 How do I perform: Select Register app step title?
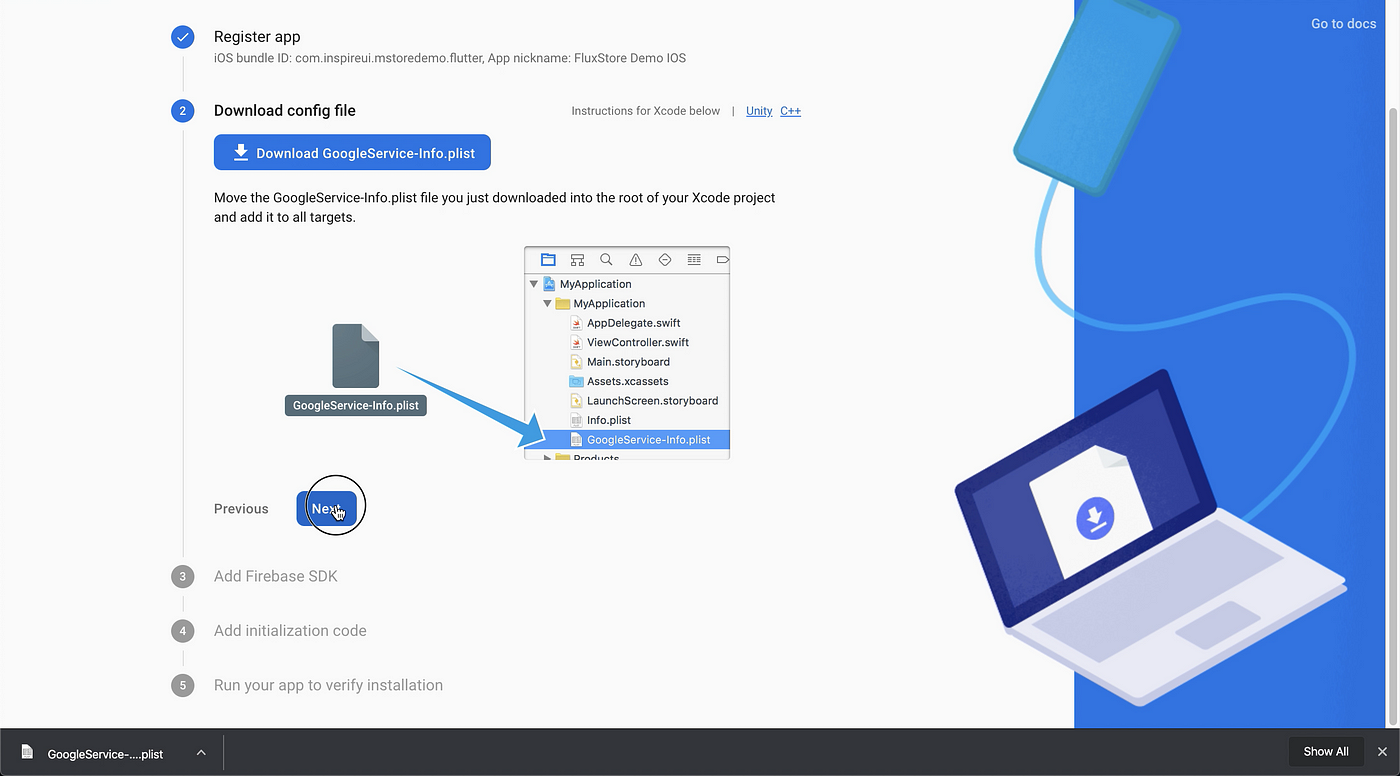pyautogui.click(x=257, y=37)
